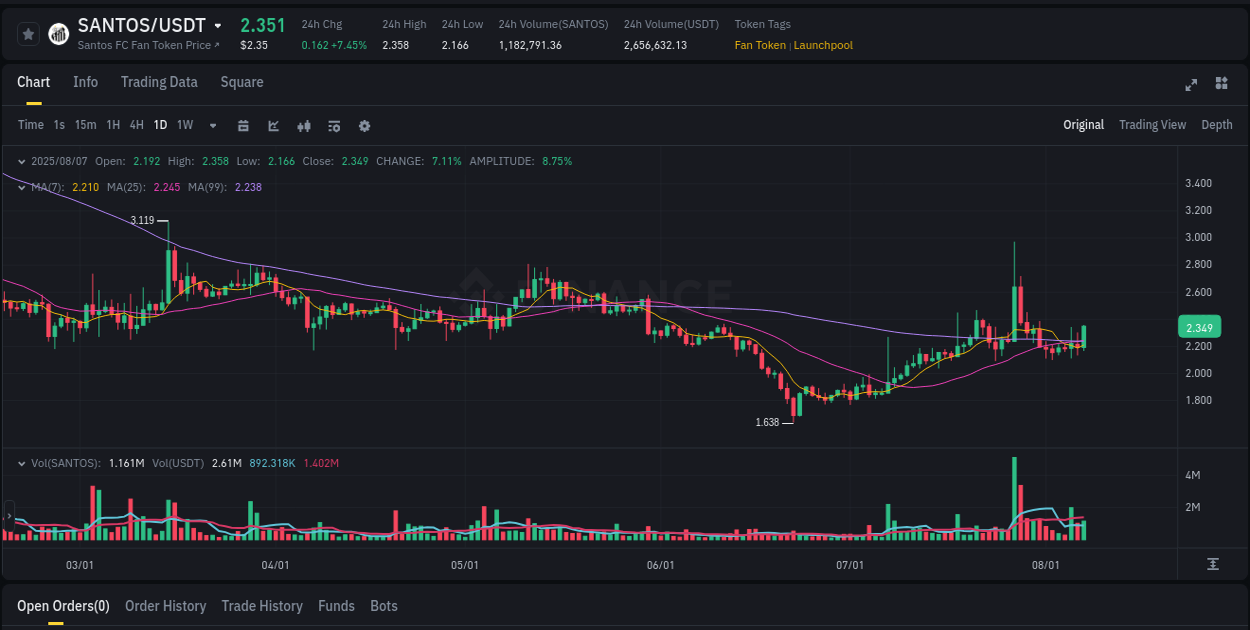
Task: Open the extra timeframe interval dropdown
Action: pyautogui.click(x=211, y=126)
